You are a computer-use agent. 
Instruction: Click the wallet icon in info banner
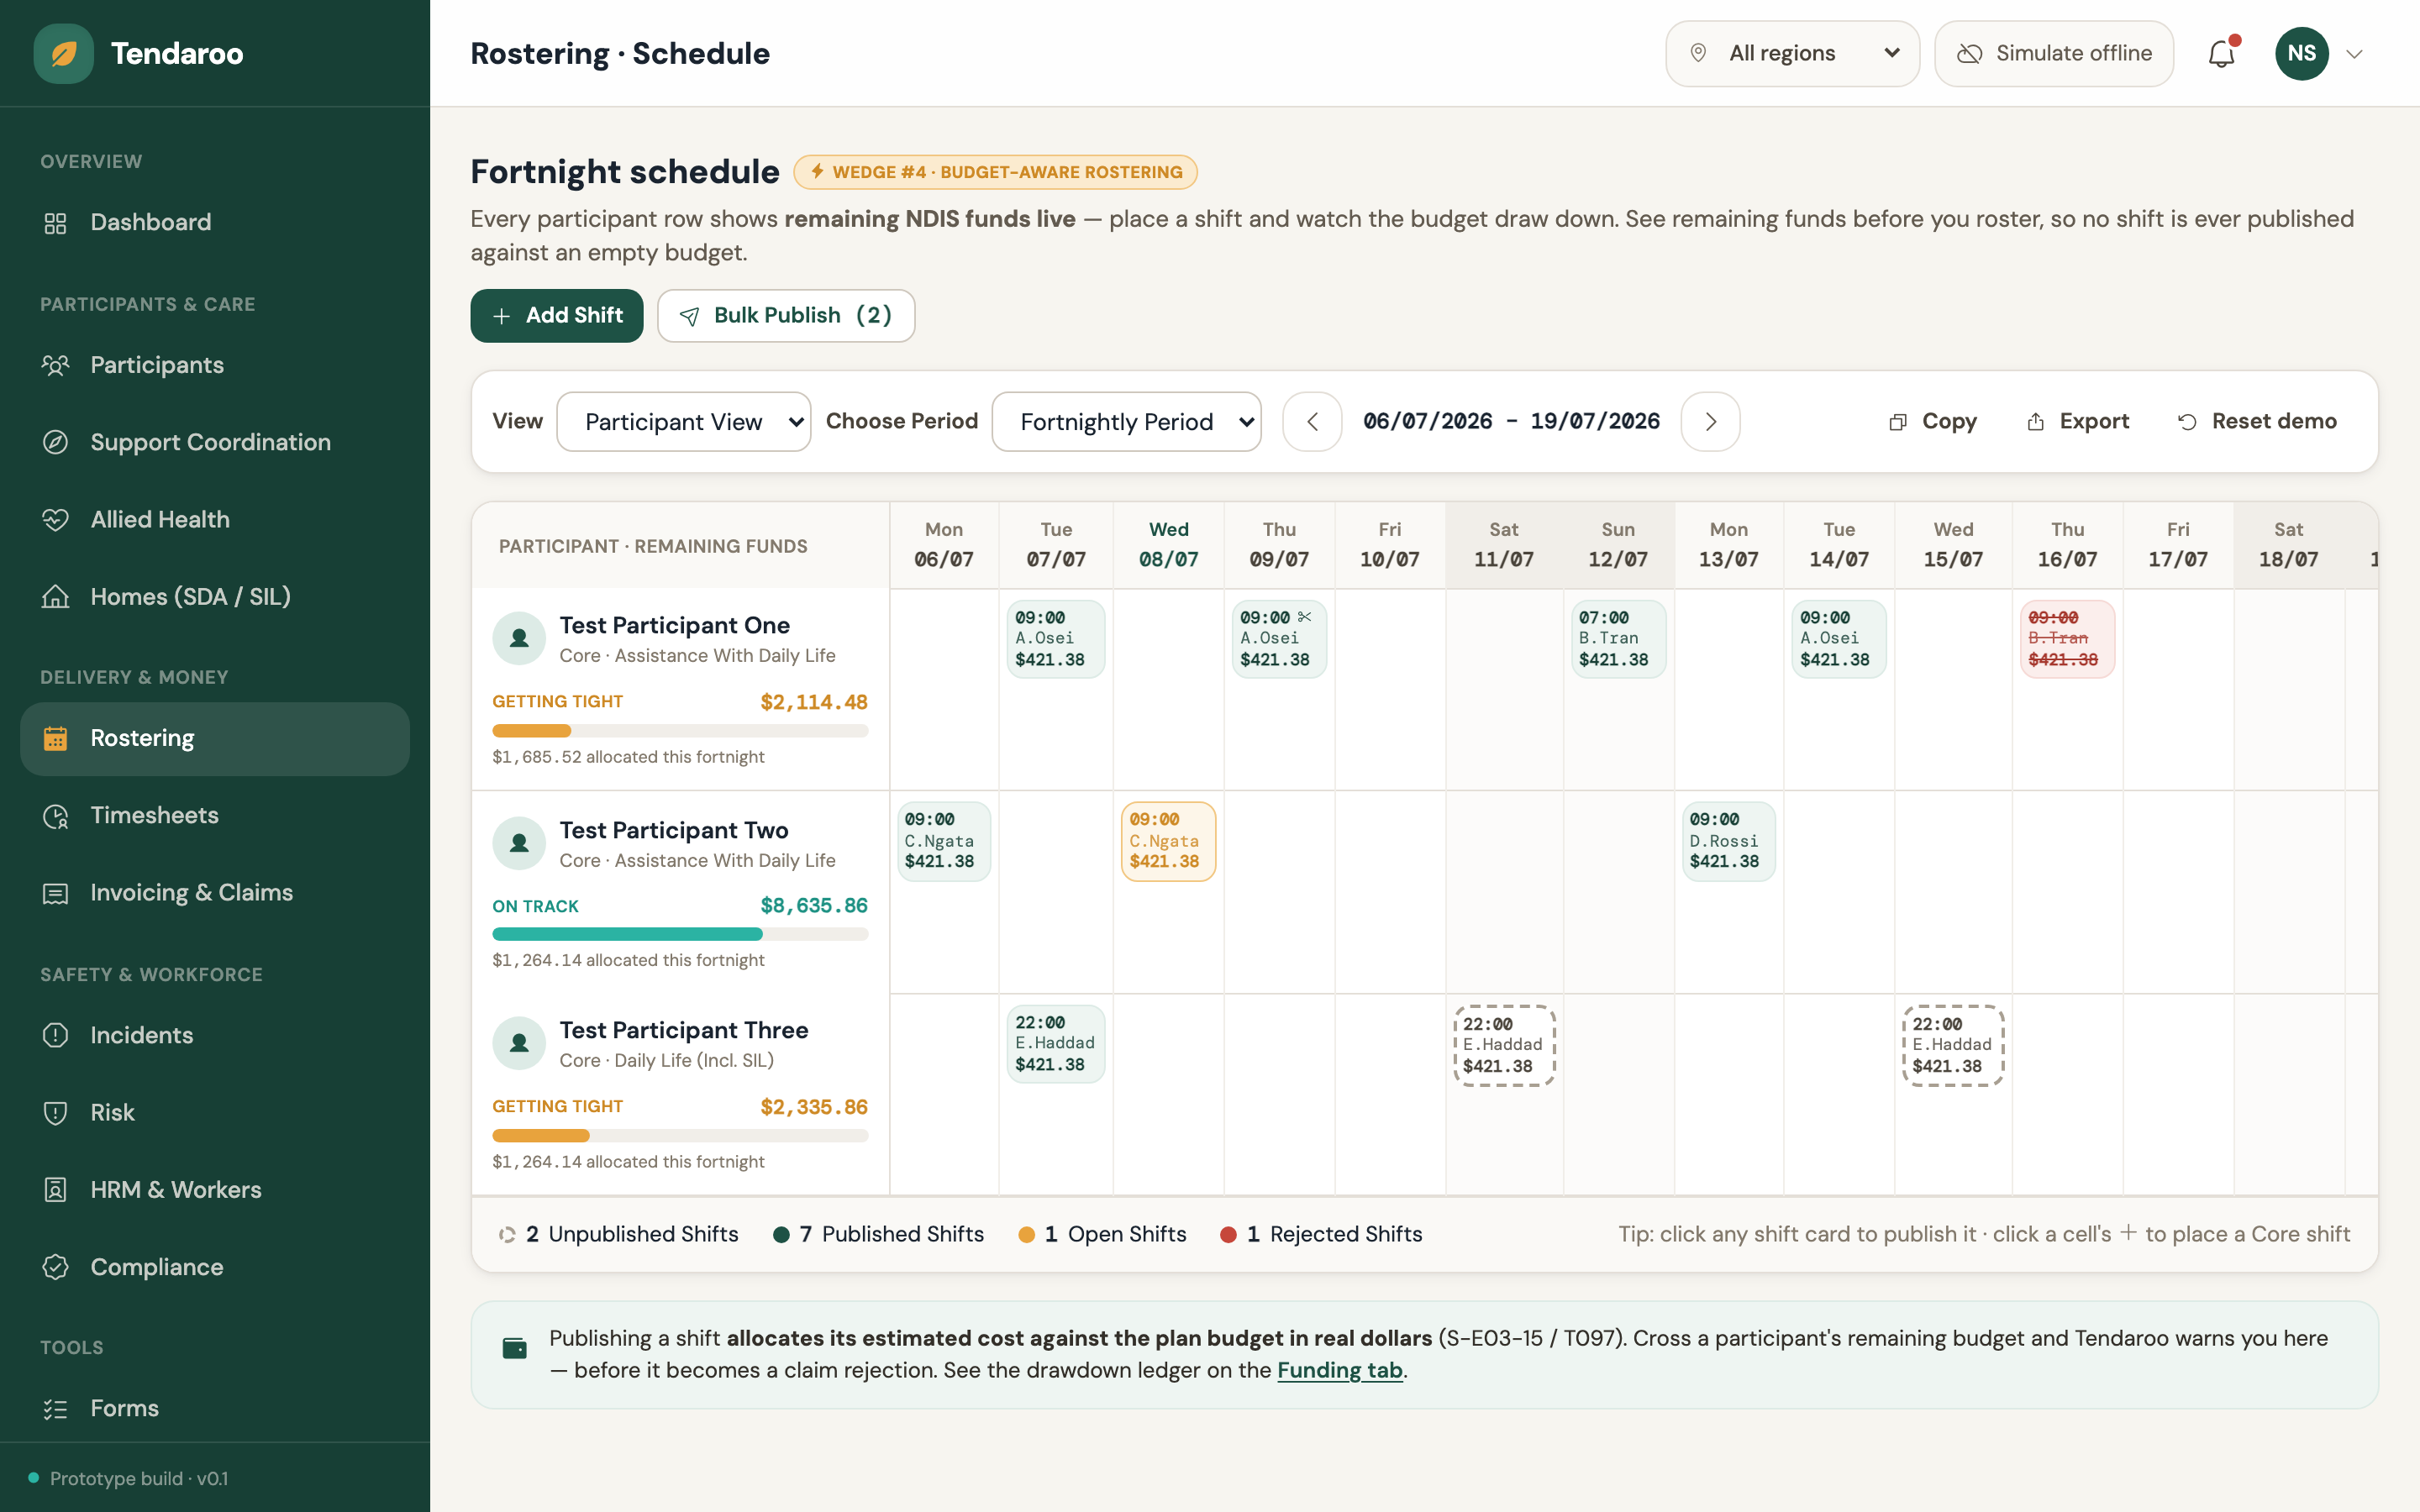pos(514,1349)
